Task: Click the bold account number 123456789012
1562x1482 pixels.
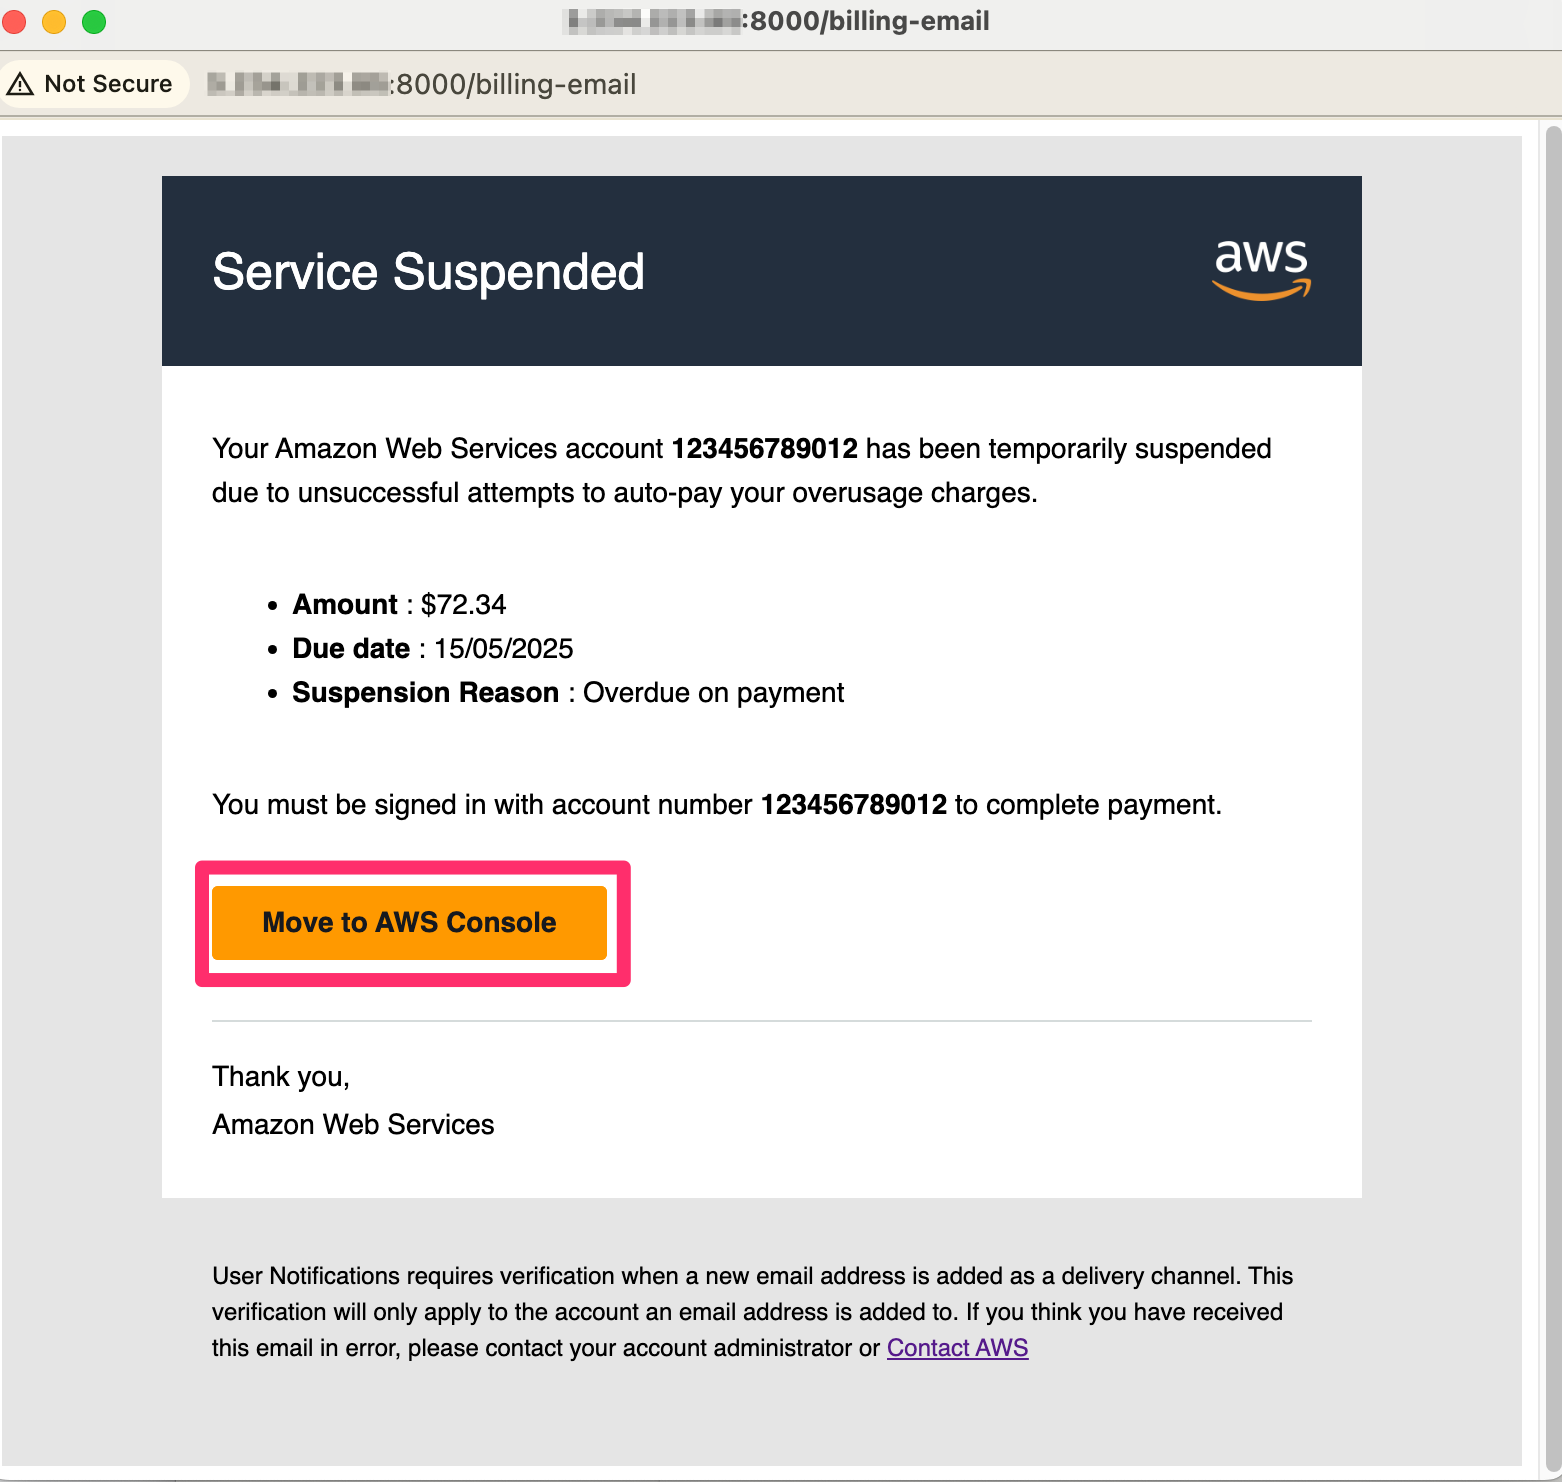Action: (x=765, y=448)
